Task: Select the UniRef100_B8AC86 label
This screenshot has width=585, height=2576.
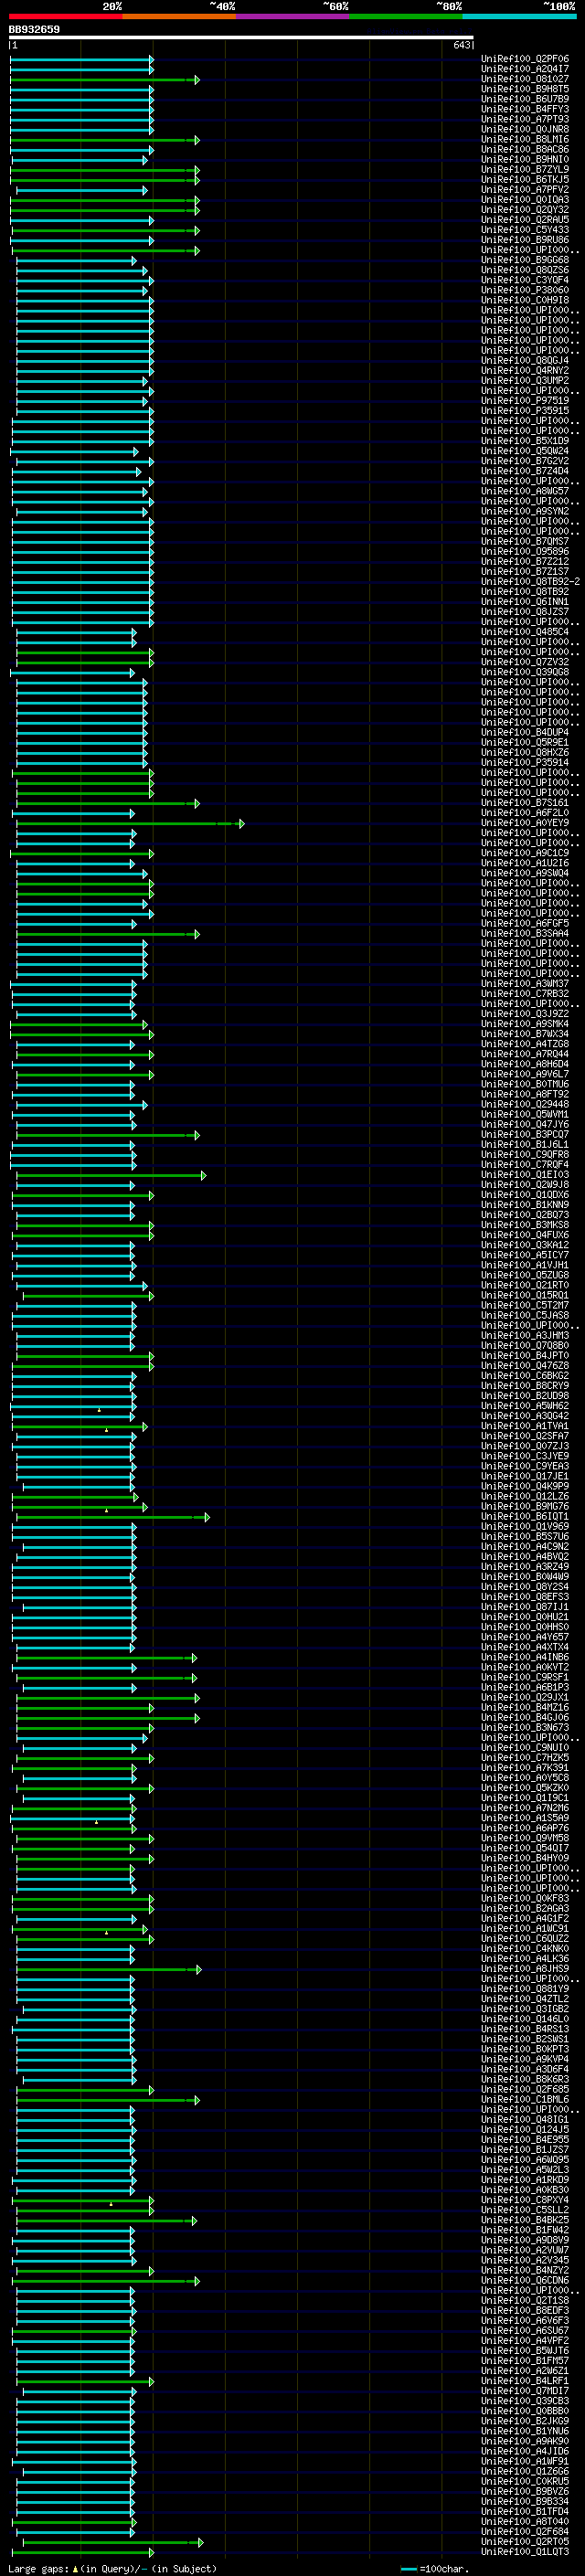Action: click(x=525, y=149)
